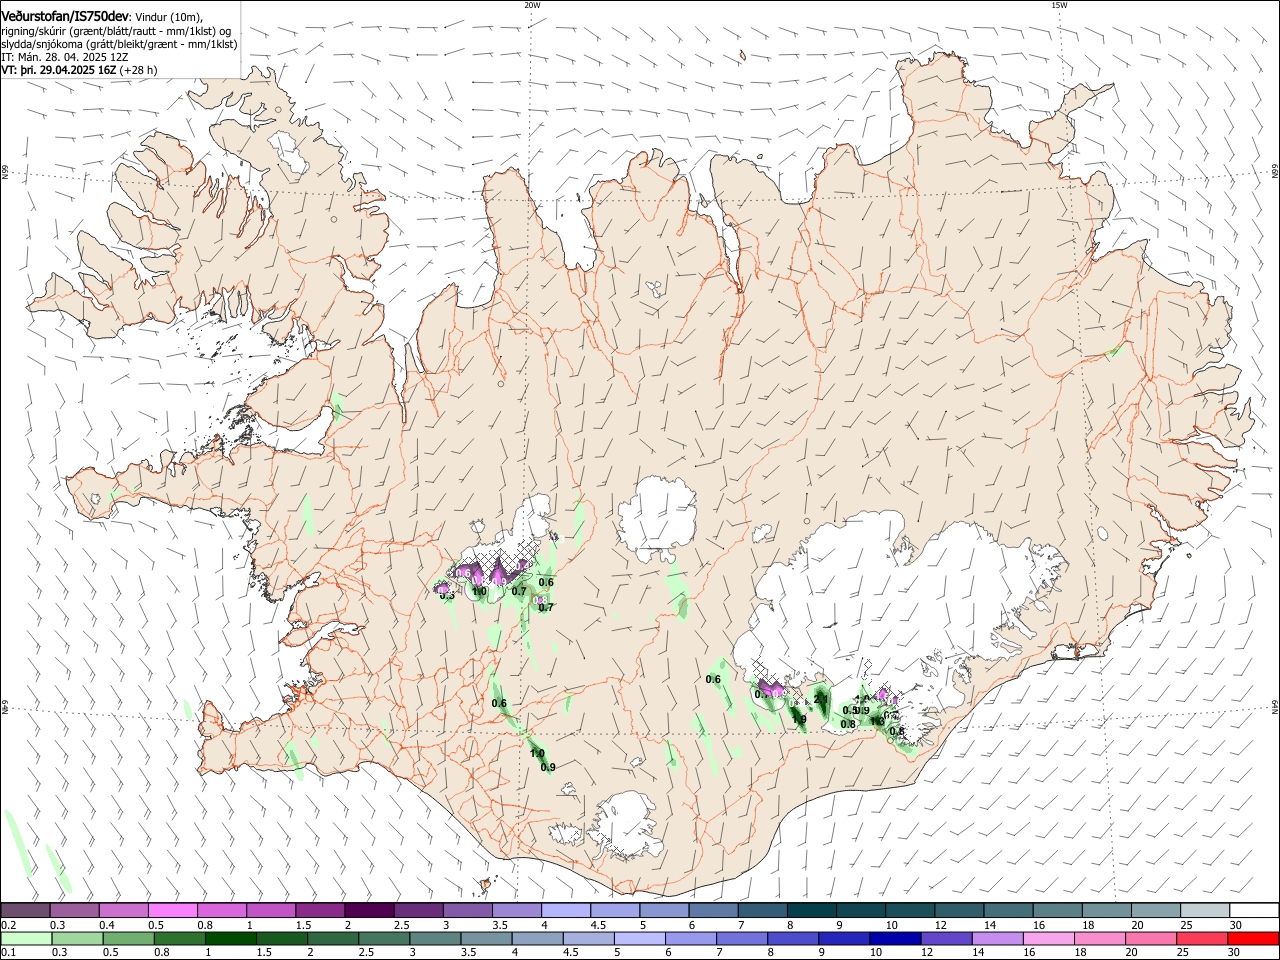1280x960 pixels.
Task: Click the Veðurstofan/IS750dev title text
Action: click(x=65, y=16)
